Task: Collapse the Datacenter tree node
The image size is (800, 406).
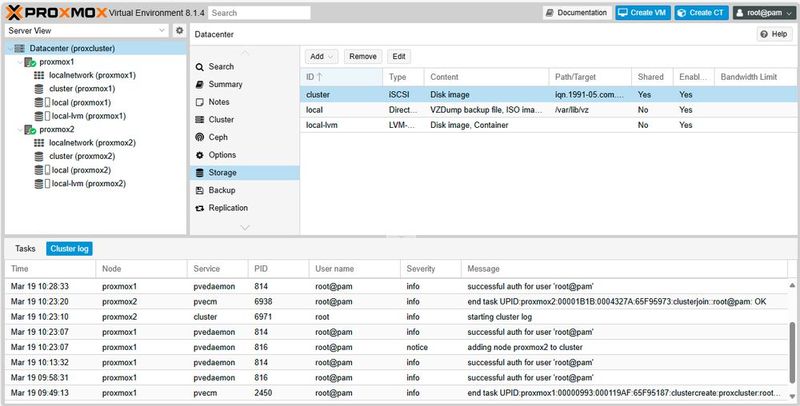Action: pos(10,48)
